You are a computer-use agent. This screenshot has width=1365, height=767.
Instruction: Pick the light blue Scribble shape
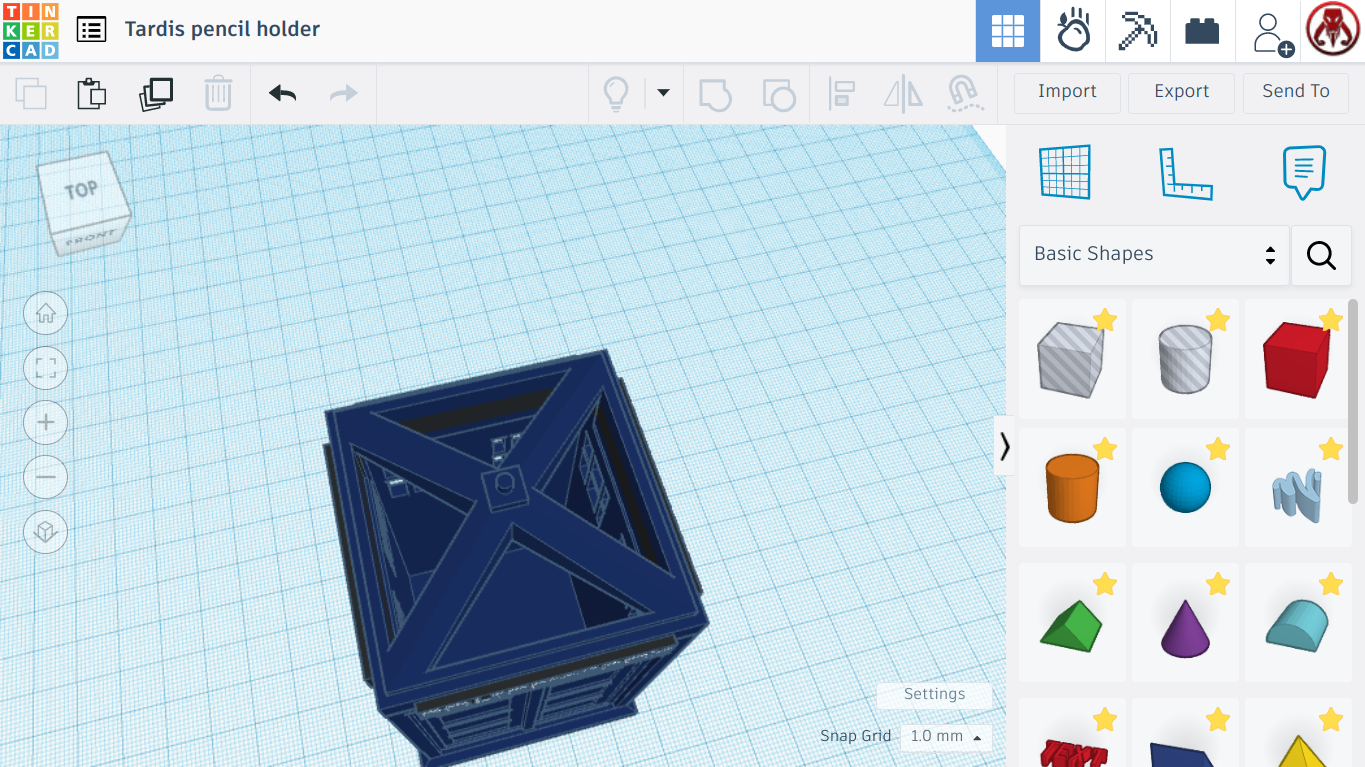(x=1297, y=488)
